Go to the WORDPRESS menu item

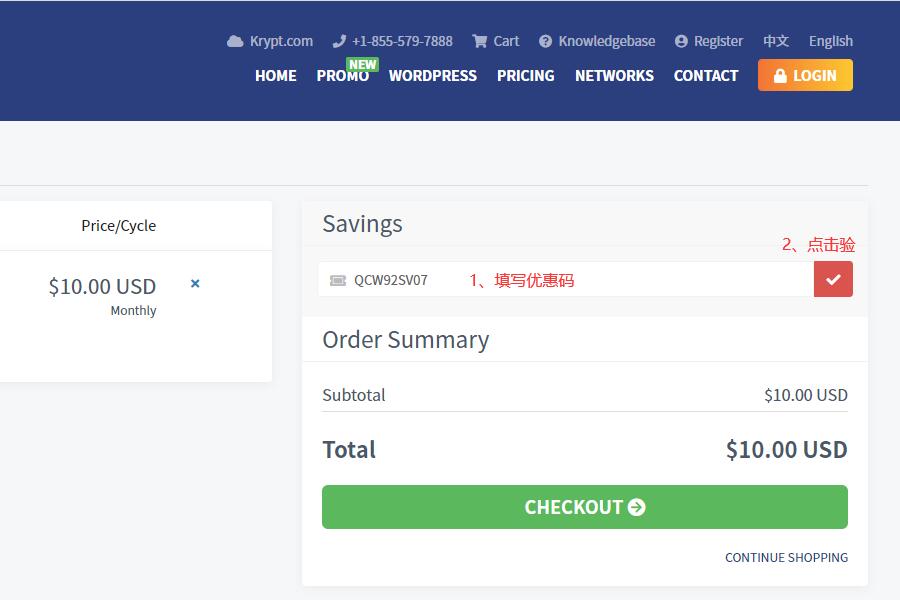[433, 76]
